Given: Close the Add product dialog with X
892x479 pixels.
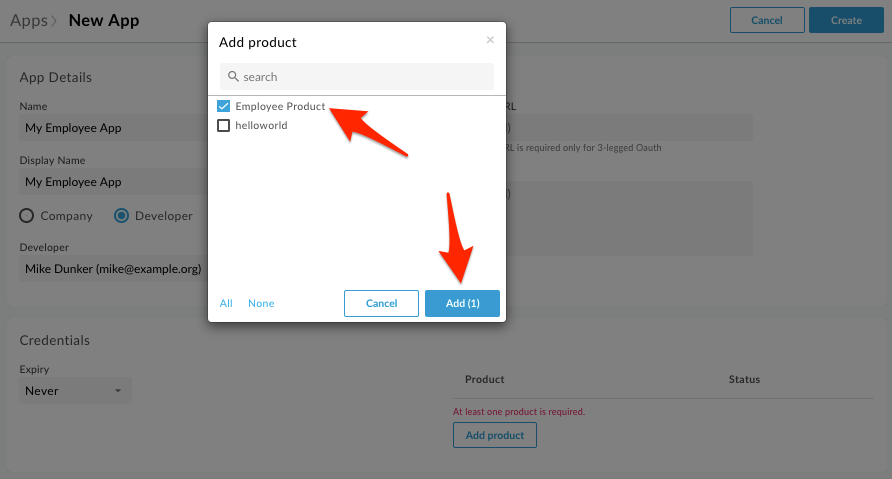Looking at the screenshot, I should pyautogui.click(x=490, y=40).
